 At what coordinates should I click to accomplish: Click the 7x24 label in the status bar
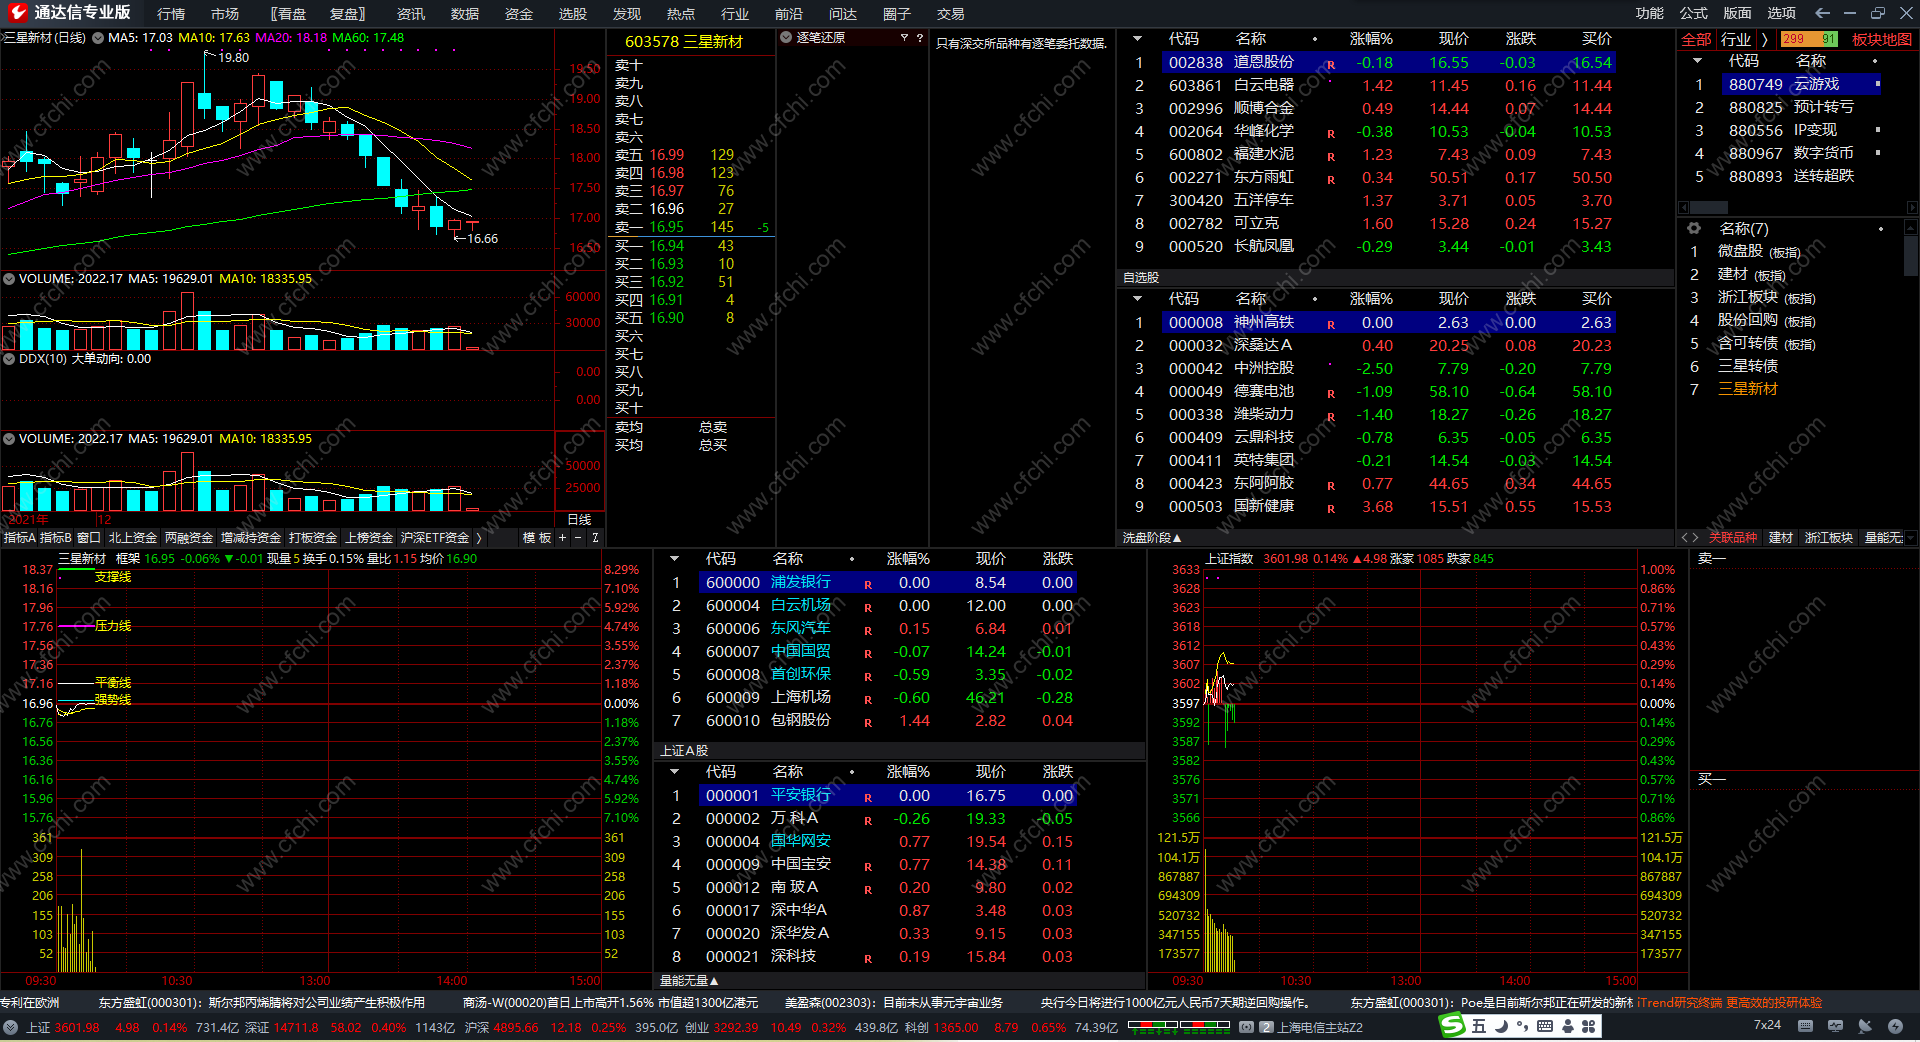pyautogui.click(x=1767, y=1025)
